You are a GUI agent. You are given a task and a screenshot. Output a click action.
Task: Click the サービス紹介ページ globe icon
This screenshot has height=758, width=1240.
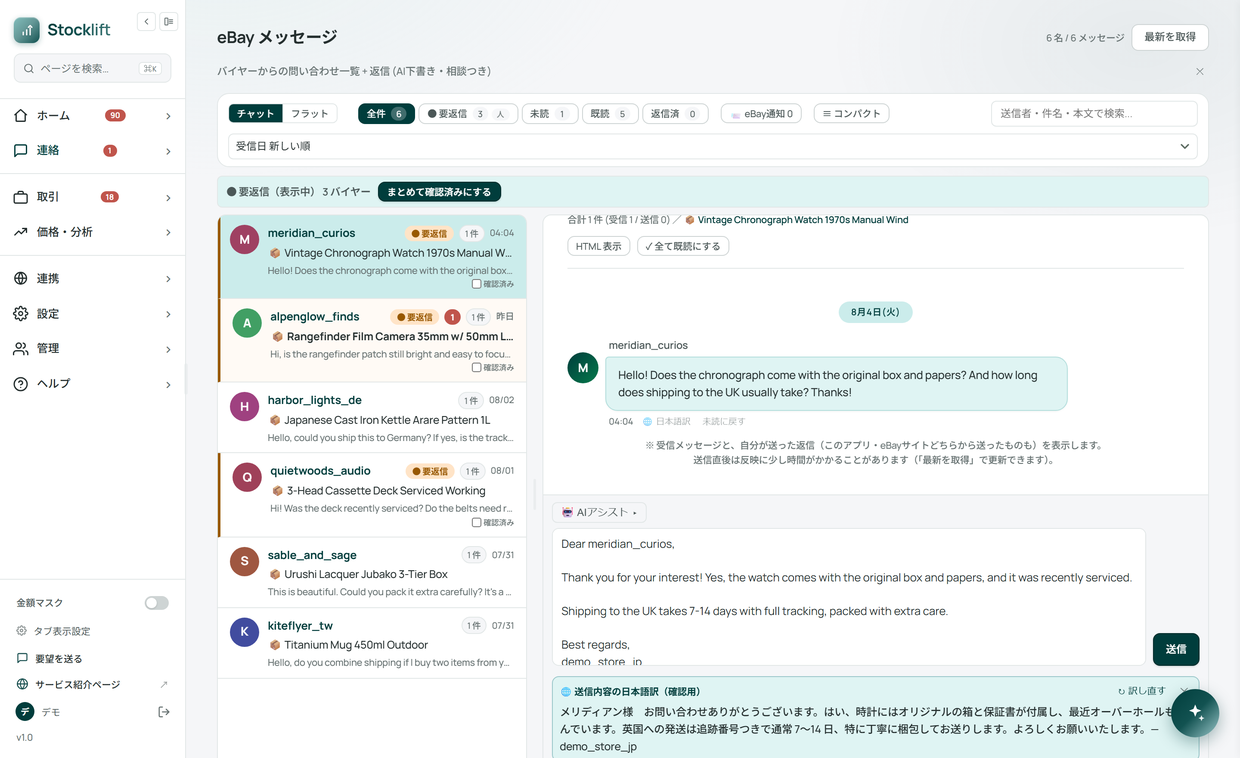coord(22,684)
